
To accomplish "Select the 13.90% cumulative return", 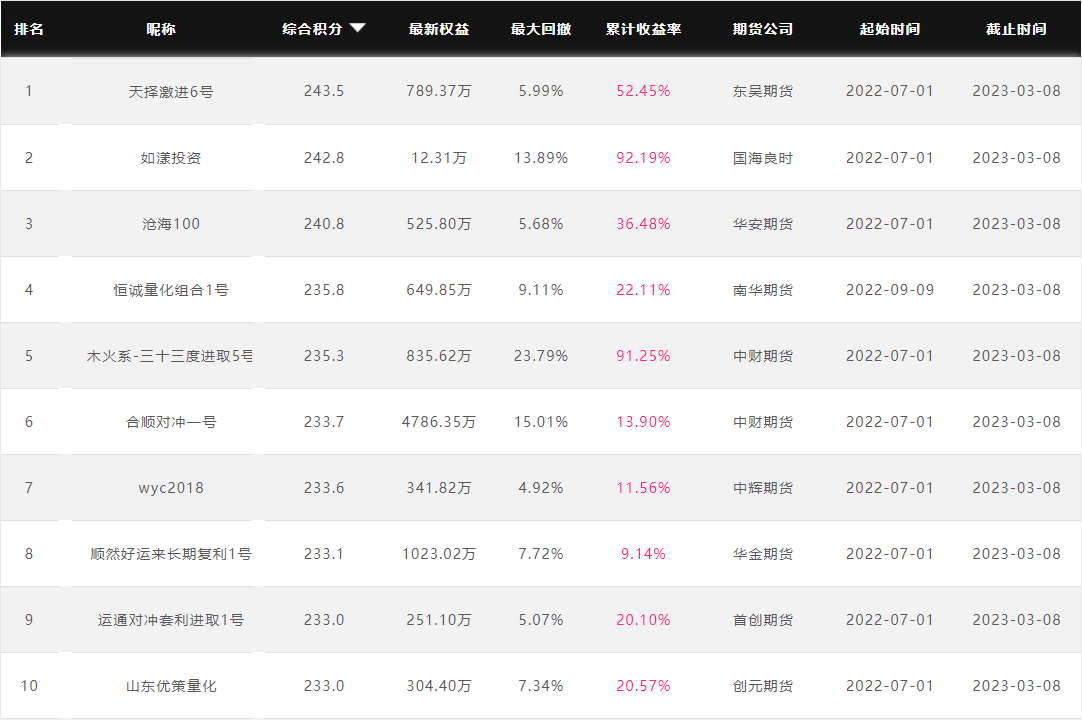I will 643,422.
